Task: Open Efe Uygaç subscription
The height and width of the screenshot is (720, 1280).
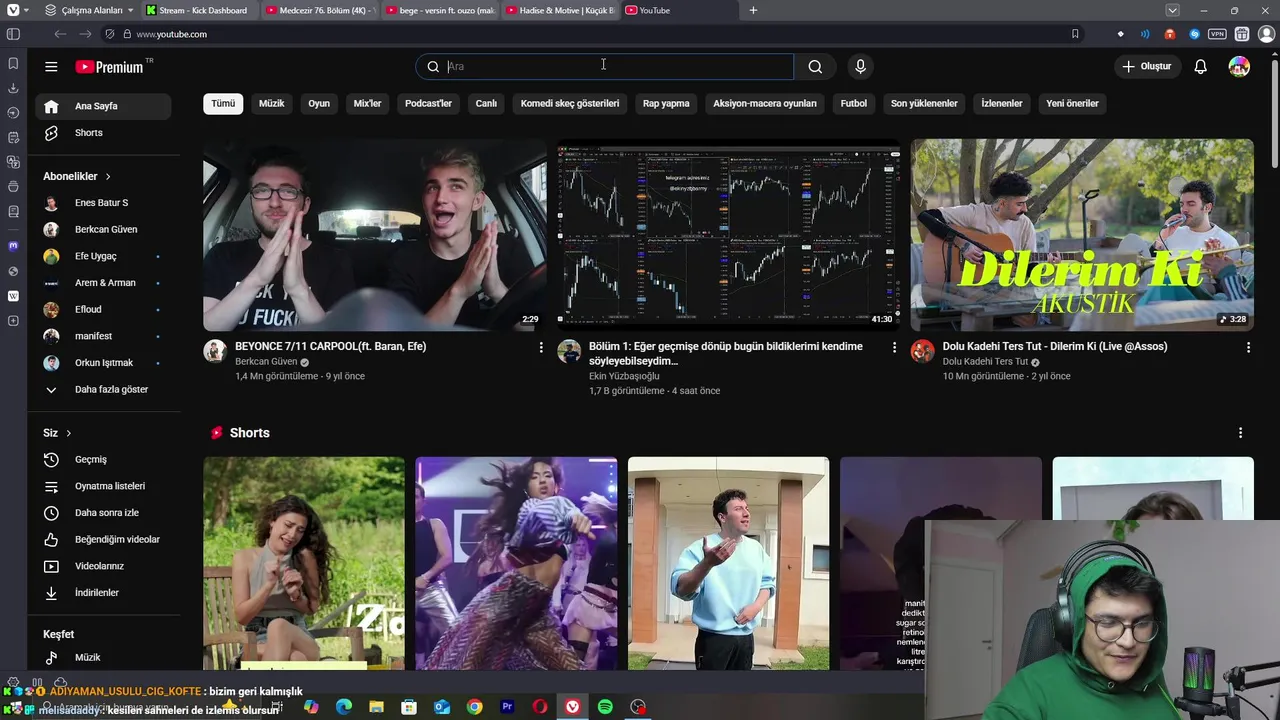Action: 103,257
